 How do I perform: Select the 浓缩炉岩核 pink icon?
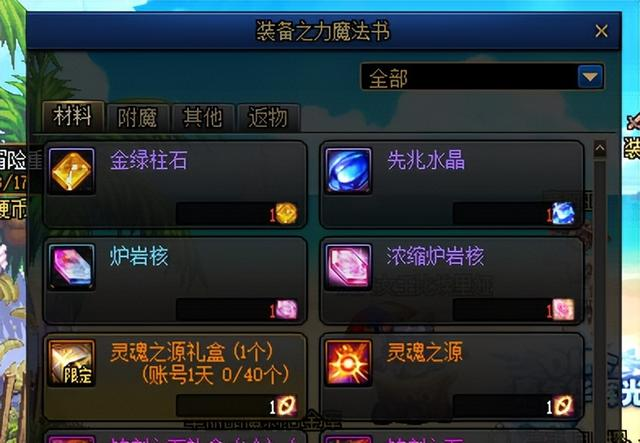(348, 267)
